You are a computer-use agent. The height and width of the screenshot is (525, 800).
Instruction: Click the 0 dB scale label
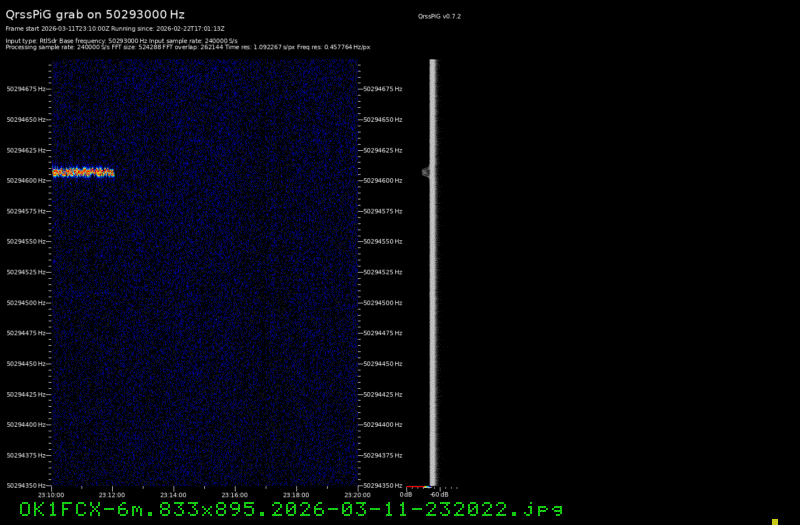point(407,494)
